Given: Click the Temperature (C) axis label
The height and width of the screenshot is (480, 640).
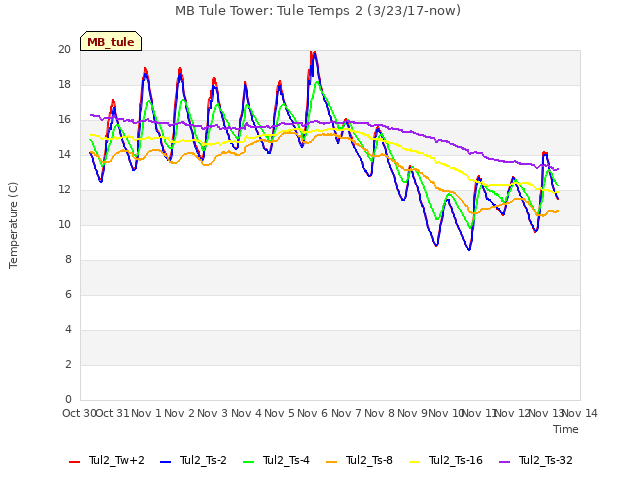Looking at the screenshot, I should click(13, 225).
